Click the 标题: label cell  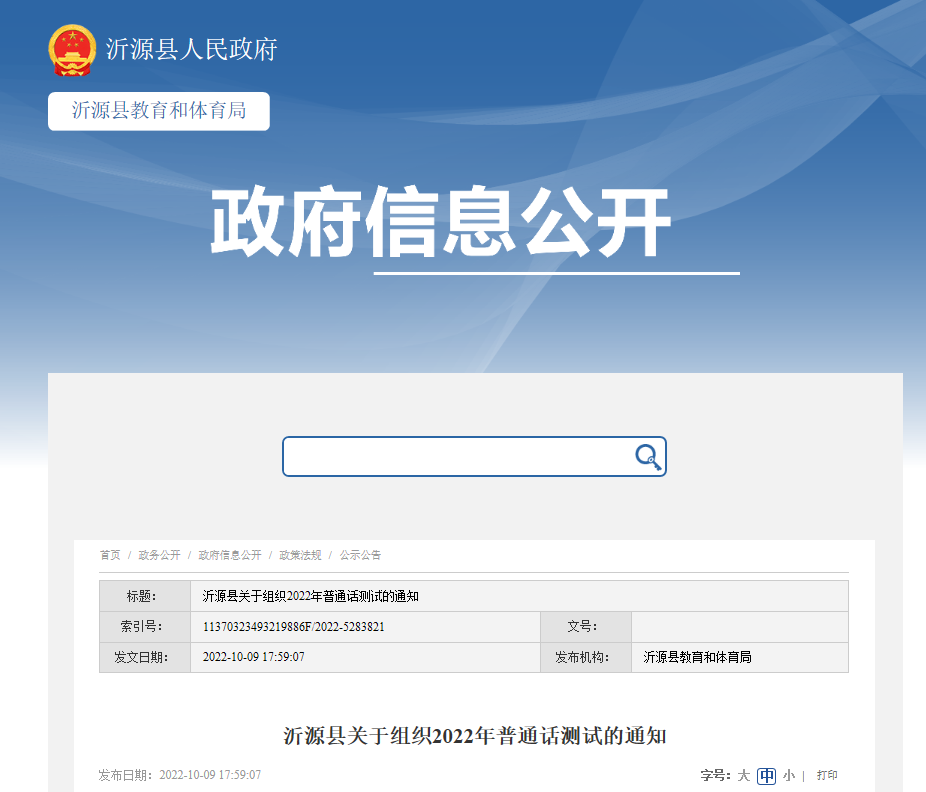point(145,596)
